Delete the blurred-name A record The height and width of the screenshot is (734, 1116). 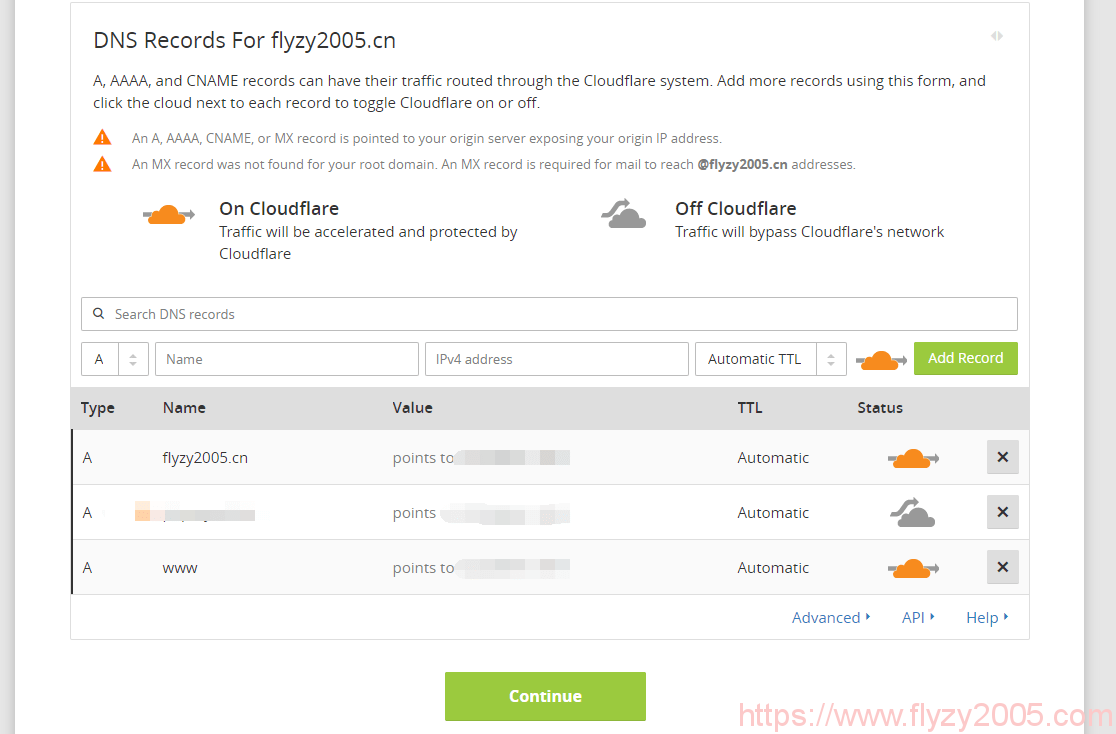pos(1002,512)
